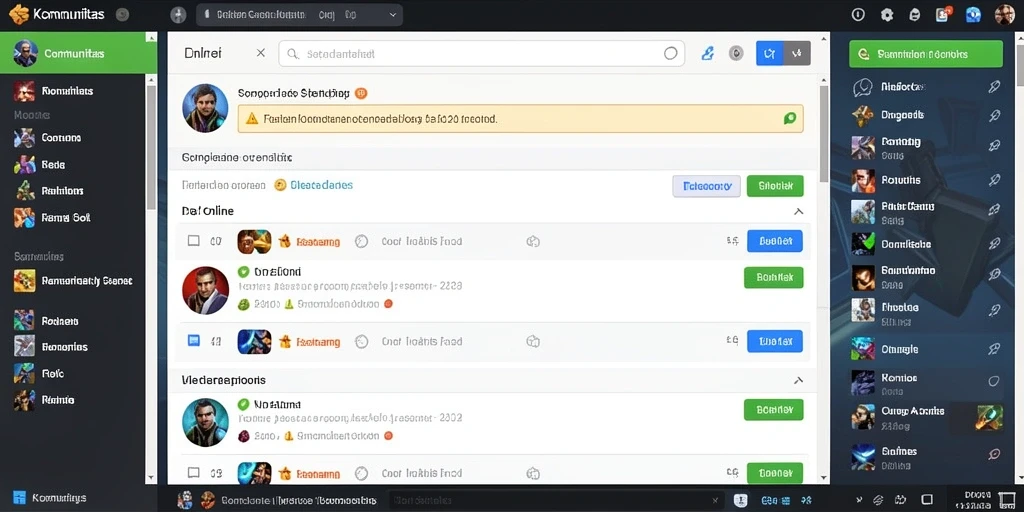Click the blue button in the first list row

pyautogui.click(x=775, y=241)
